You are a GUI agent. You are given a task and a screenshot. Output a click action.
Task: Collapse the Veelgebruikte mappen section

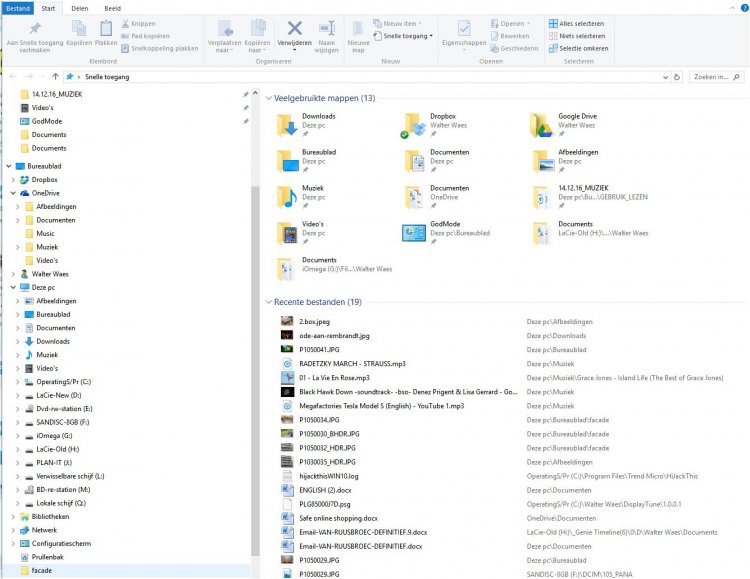point(269,98)
